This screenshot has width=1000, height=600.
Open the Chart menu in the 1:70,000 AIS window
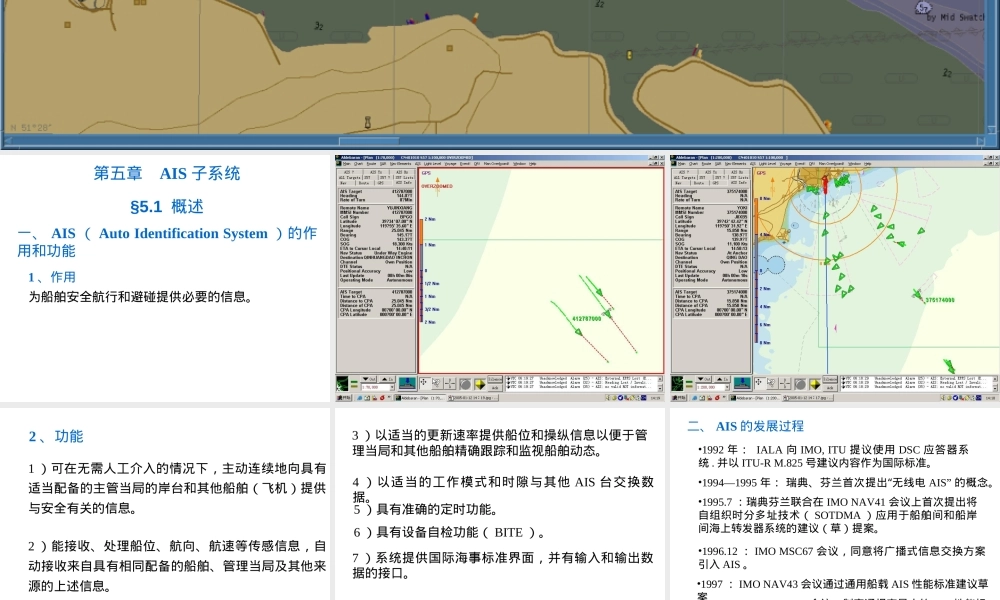(x=356, y=164)
